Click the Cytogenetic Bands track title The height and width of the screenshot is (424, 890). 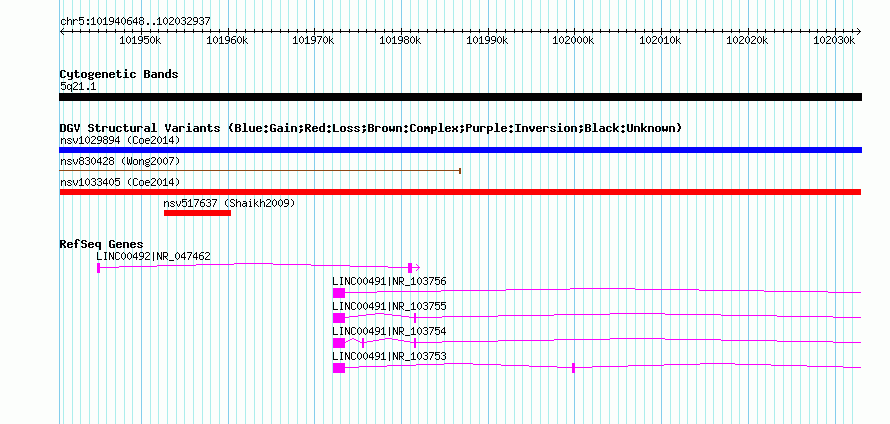[119, 74]
